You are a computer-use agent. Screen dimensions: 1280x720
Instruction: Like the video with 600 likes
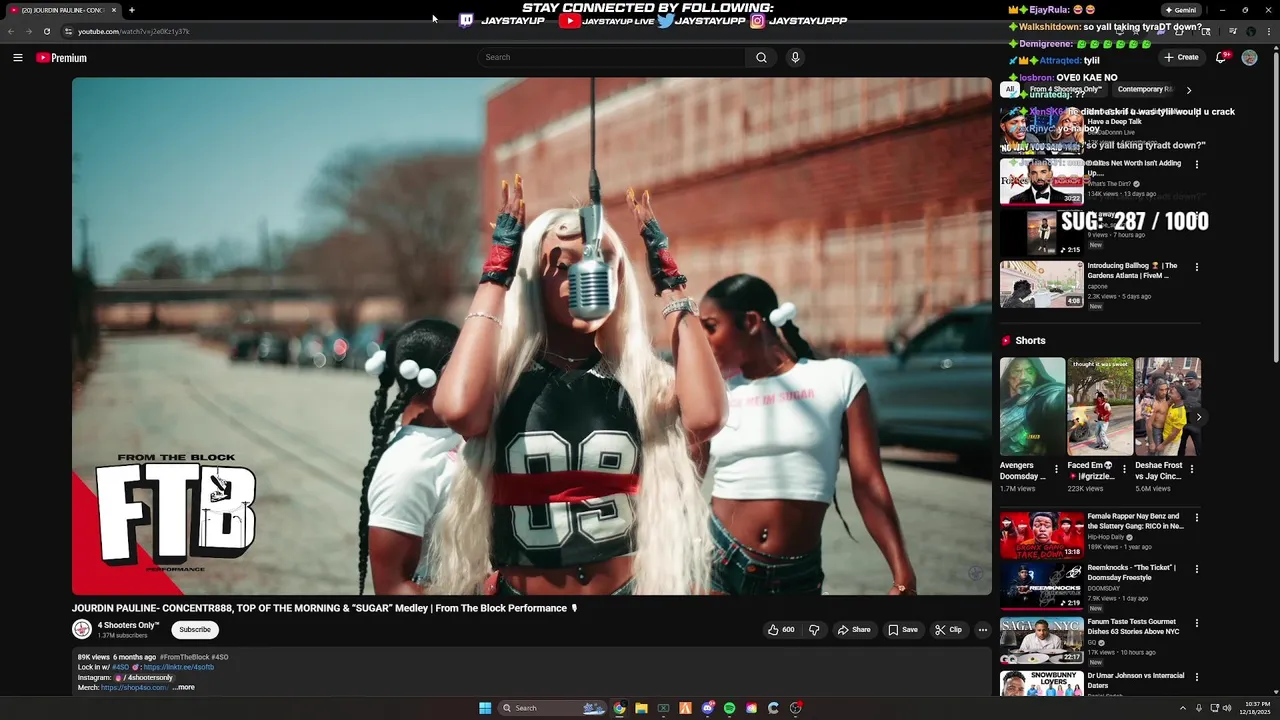[x=781, y=630]
